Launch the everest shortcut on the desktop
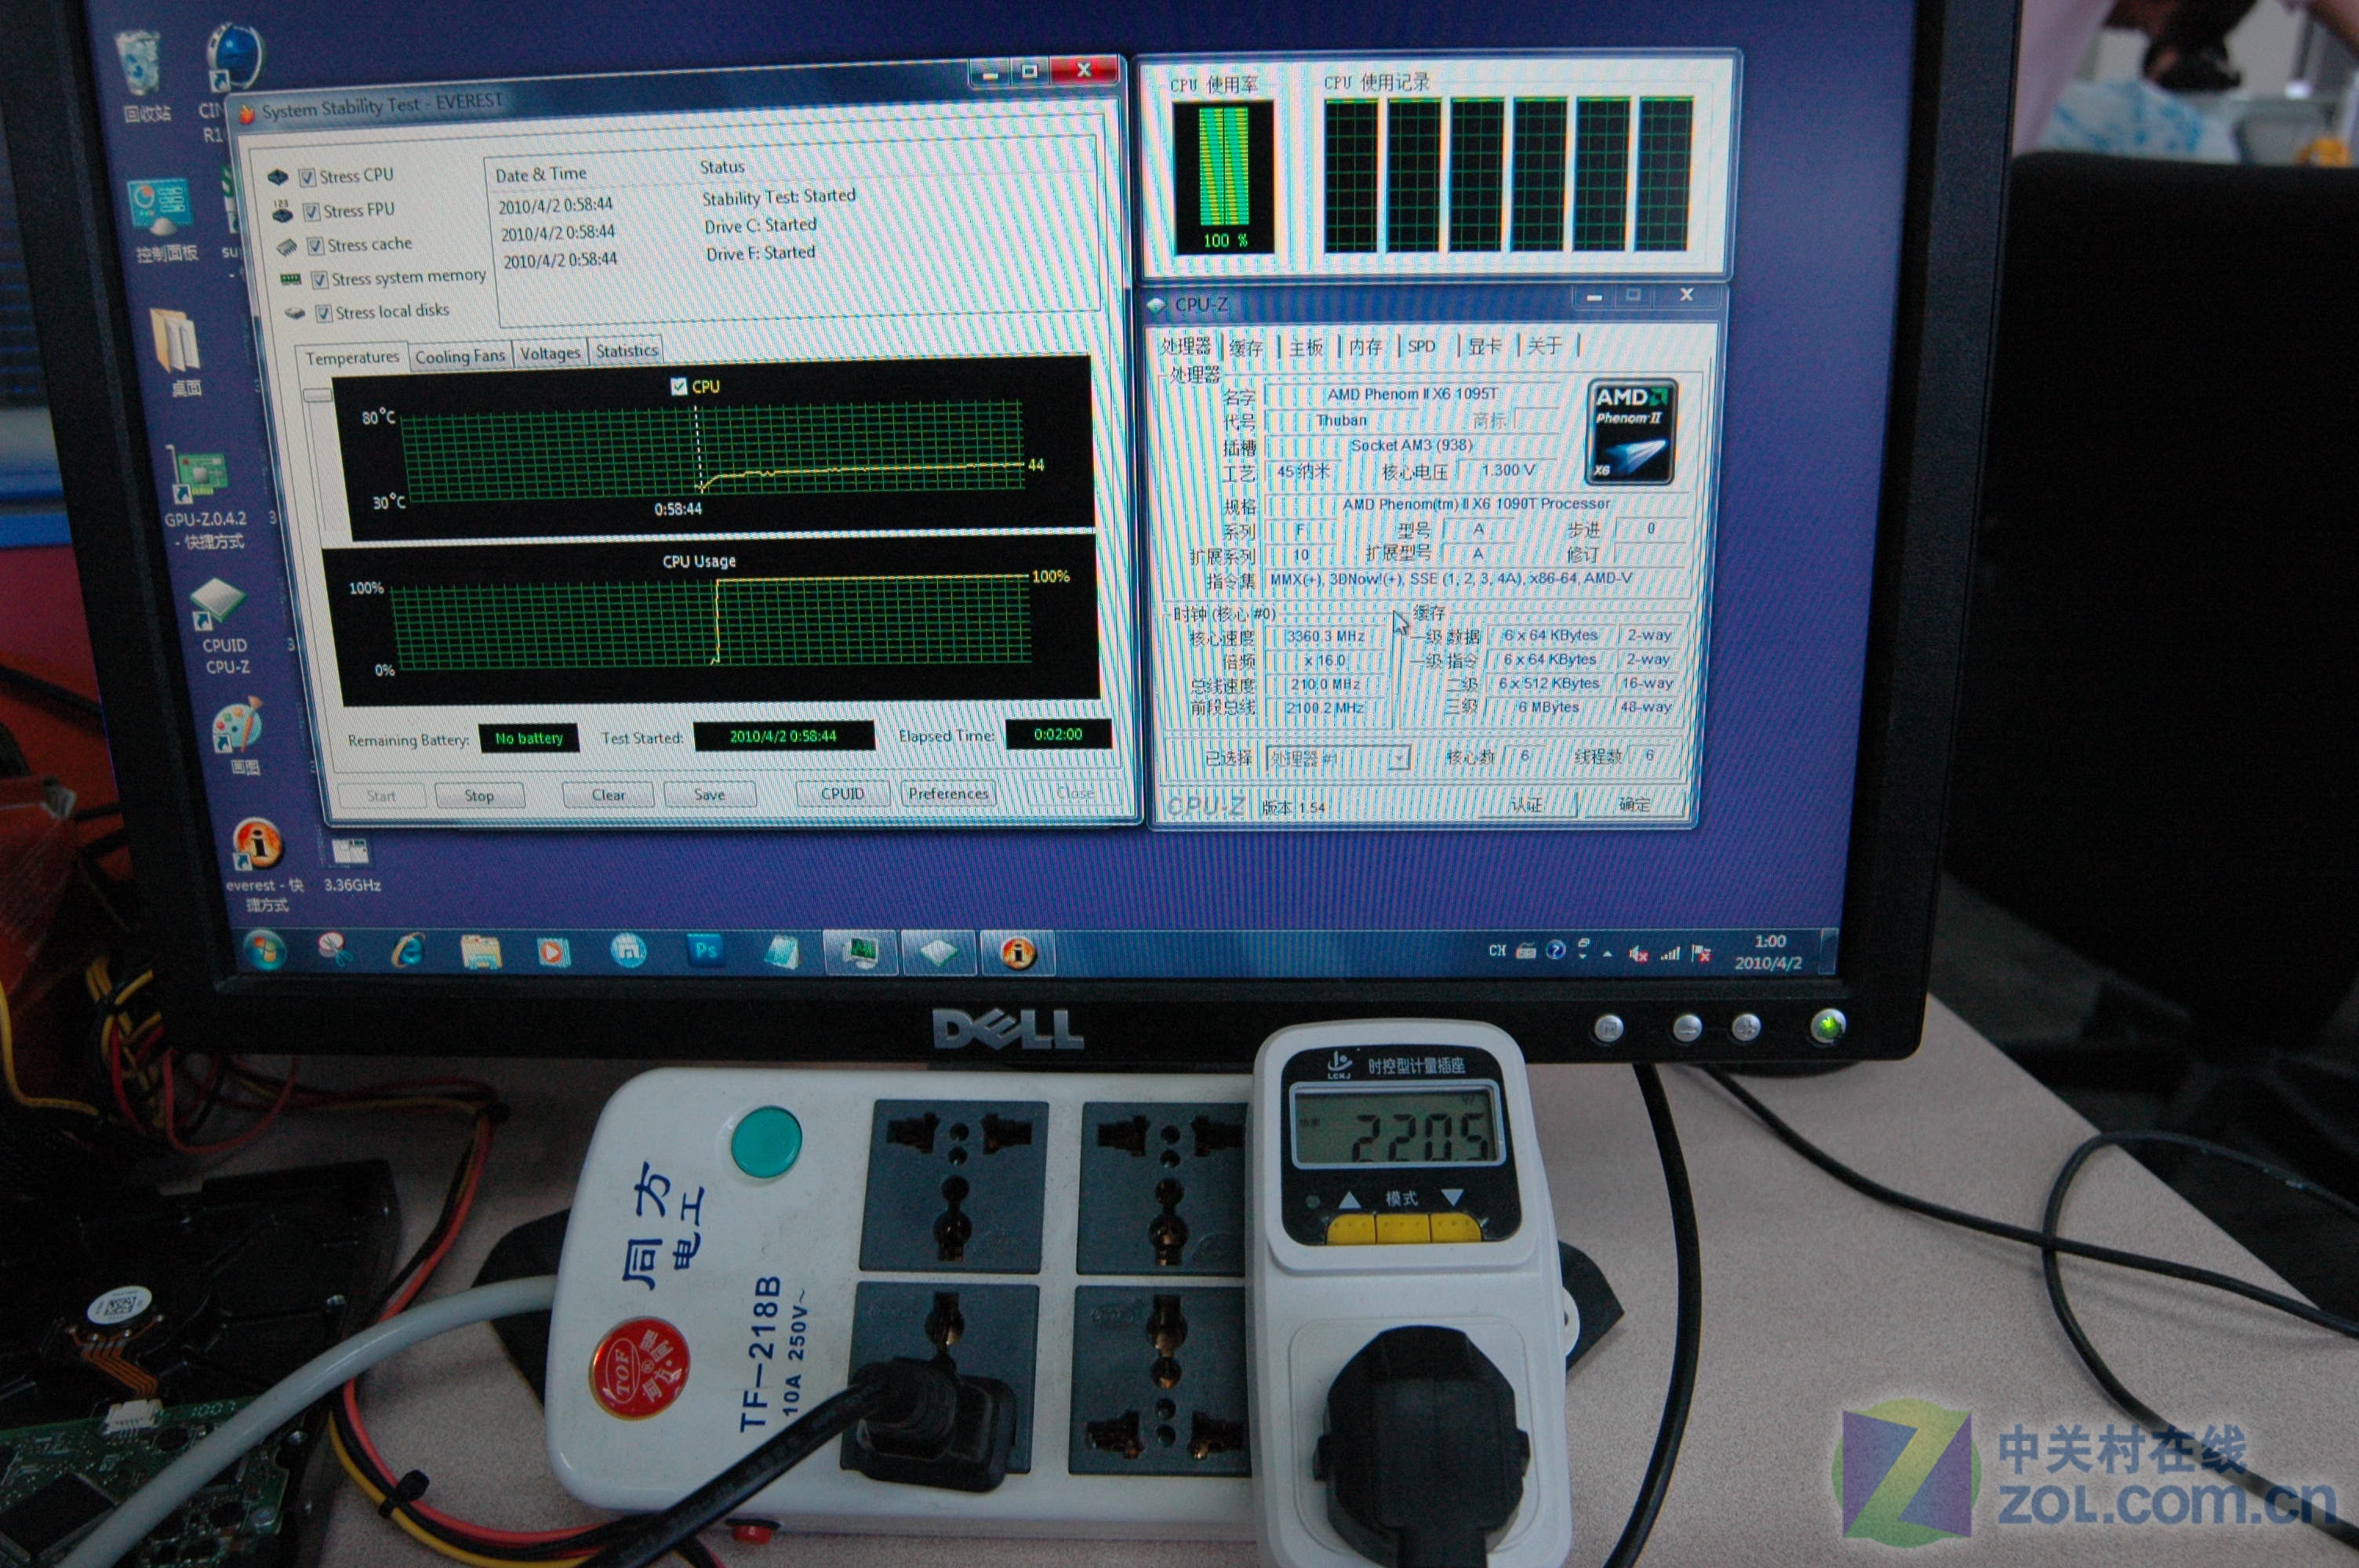2359x1568 pixels. [262, 865]
